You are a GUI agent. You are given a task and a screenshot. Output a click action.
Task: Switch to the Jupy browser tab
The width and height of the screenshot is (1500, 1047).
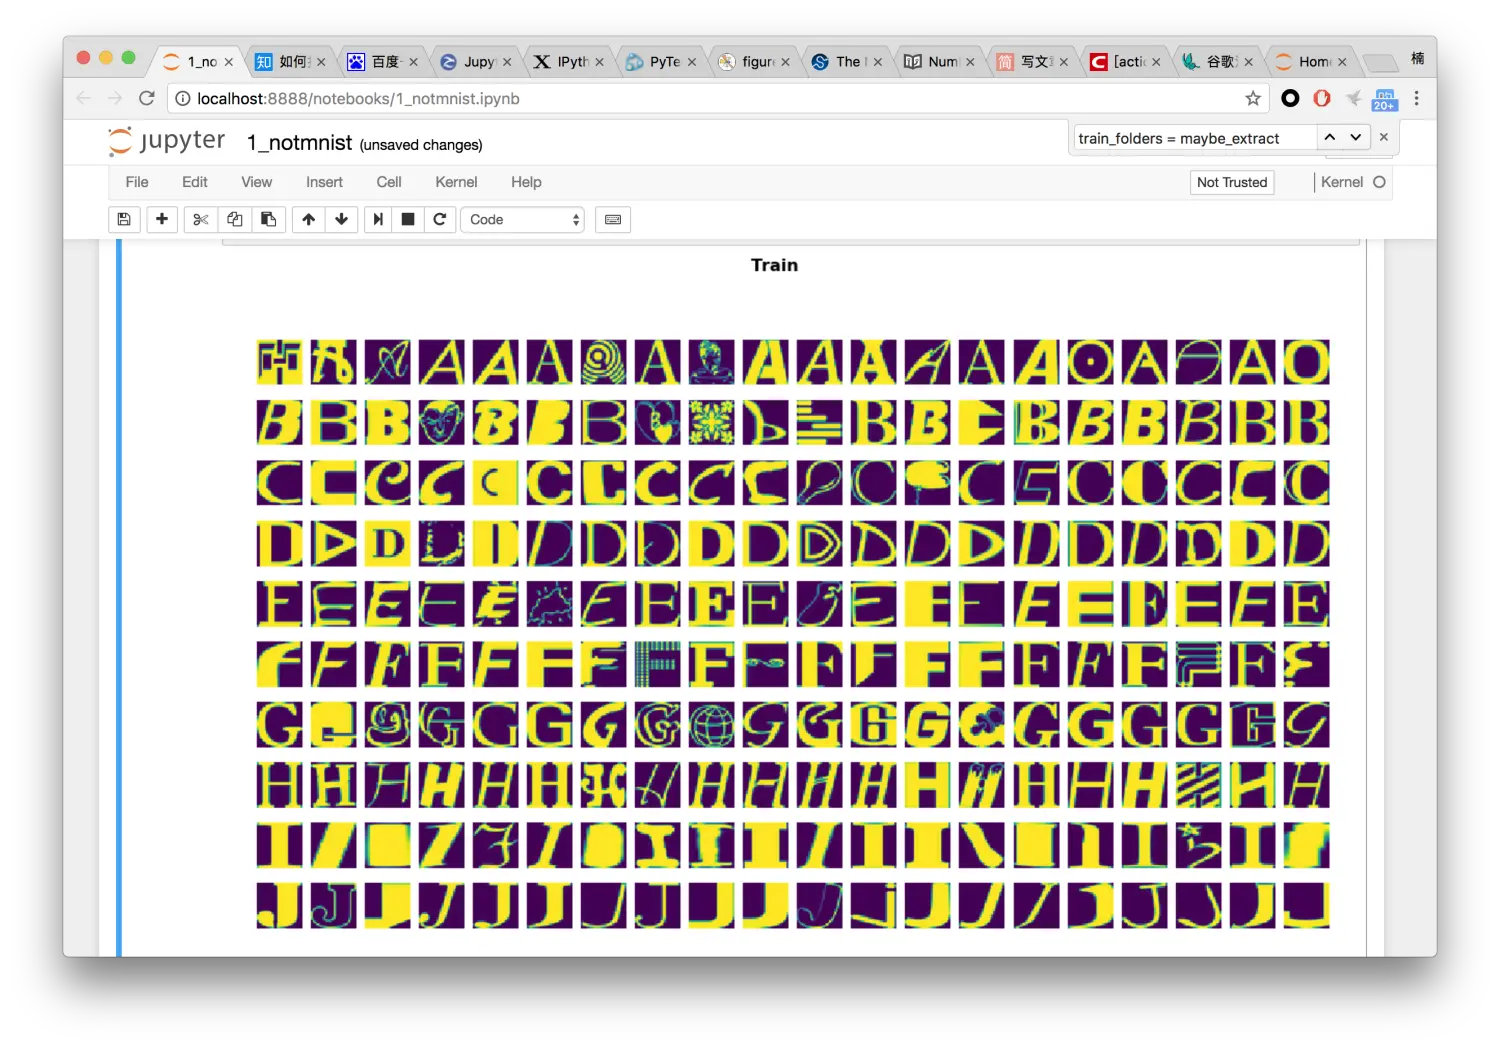[x=476, y=62]
